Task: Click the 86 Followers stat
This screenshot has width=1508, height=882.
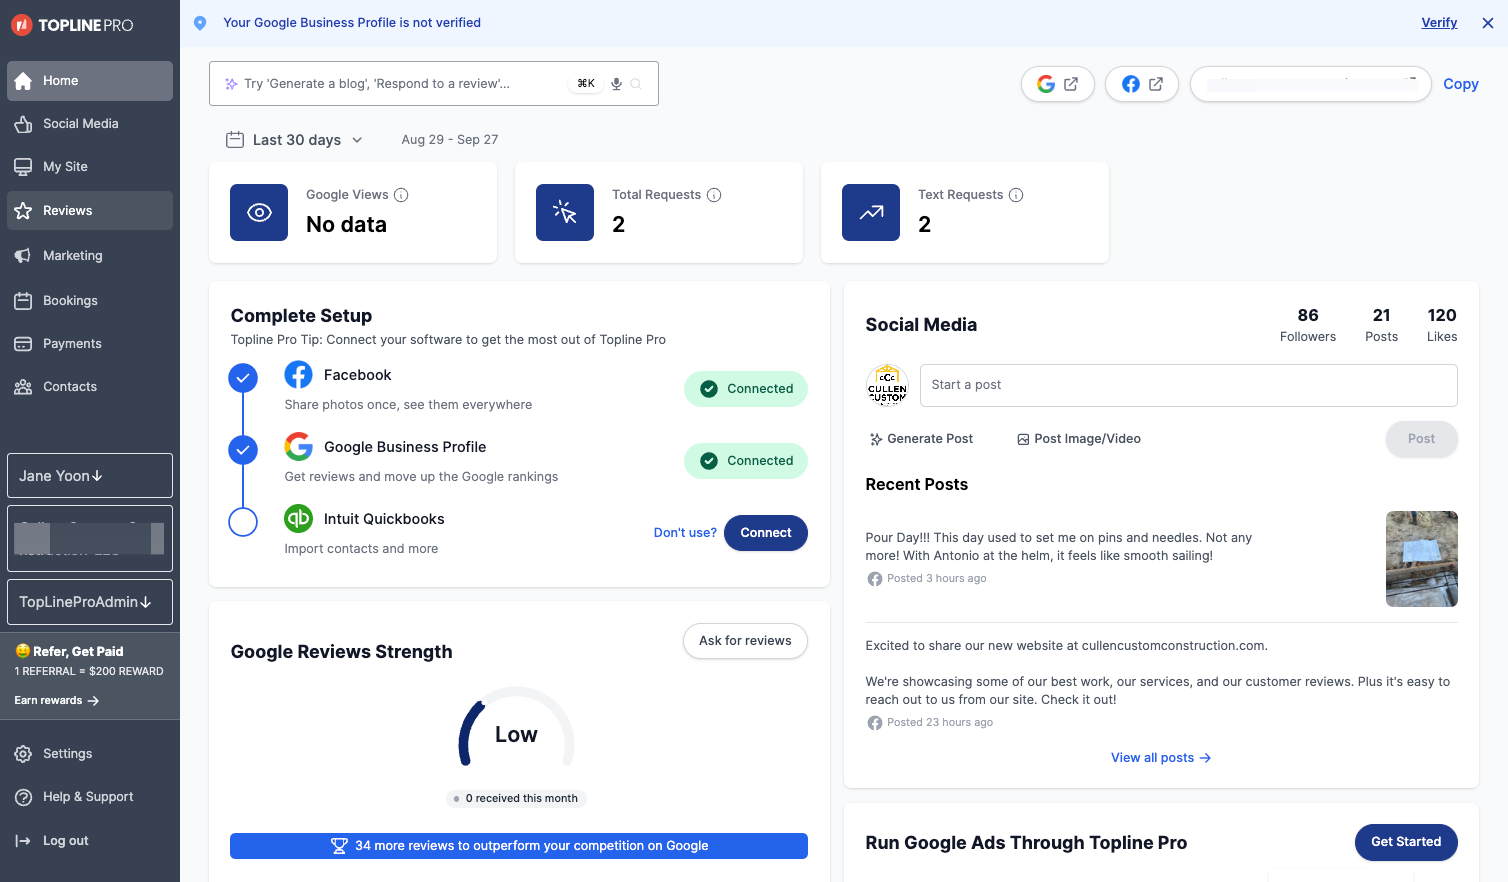Action: [x=1308, y=325]
